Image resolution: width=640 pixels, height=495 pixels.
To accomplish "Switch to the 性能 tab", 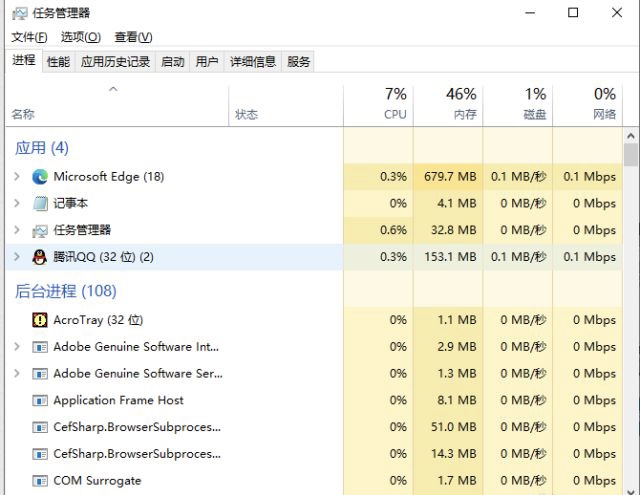I will tap(58, 62).
